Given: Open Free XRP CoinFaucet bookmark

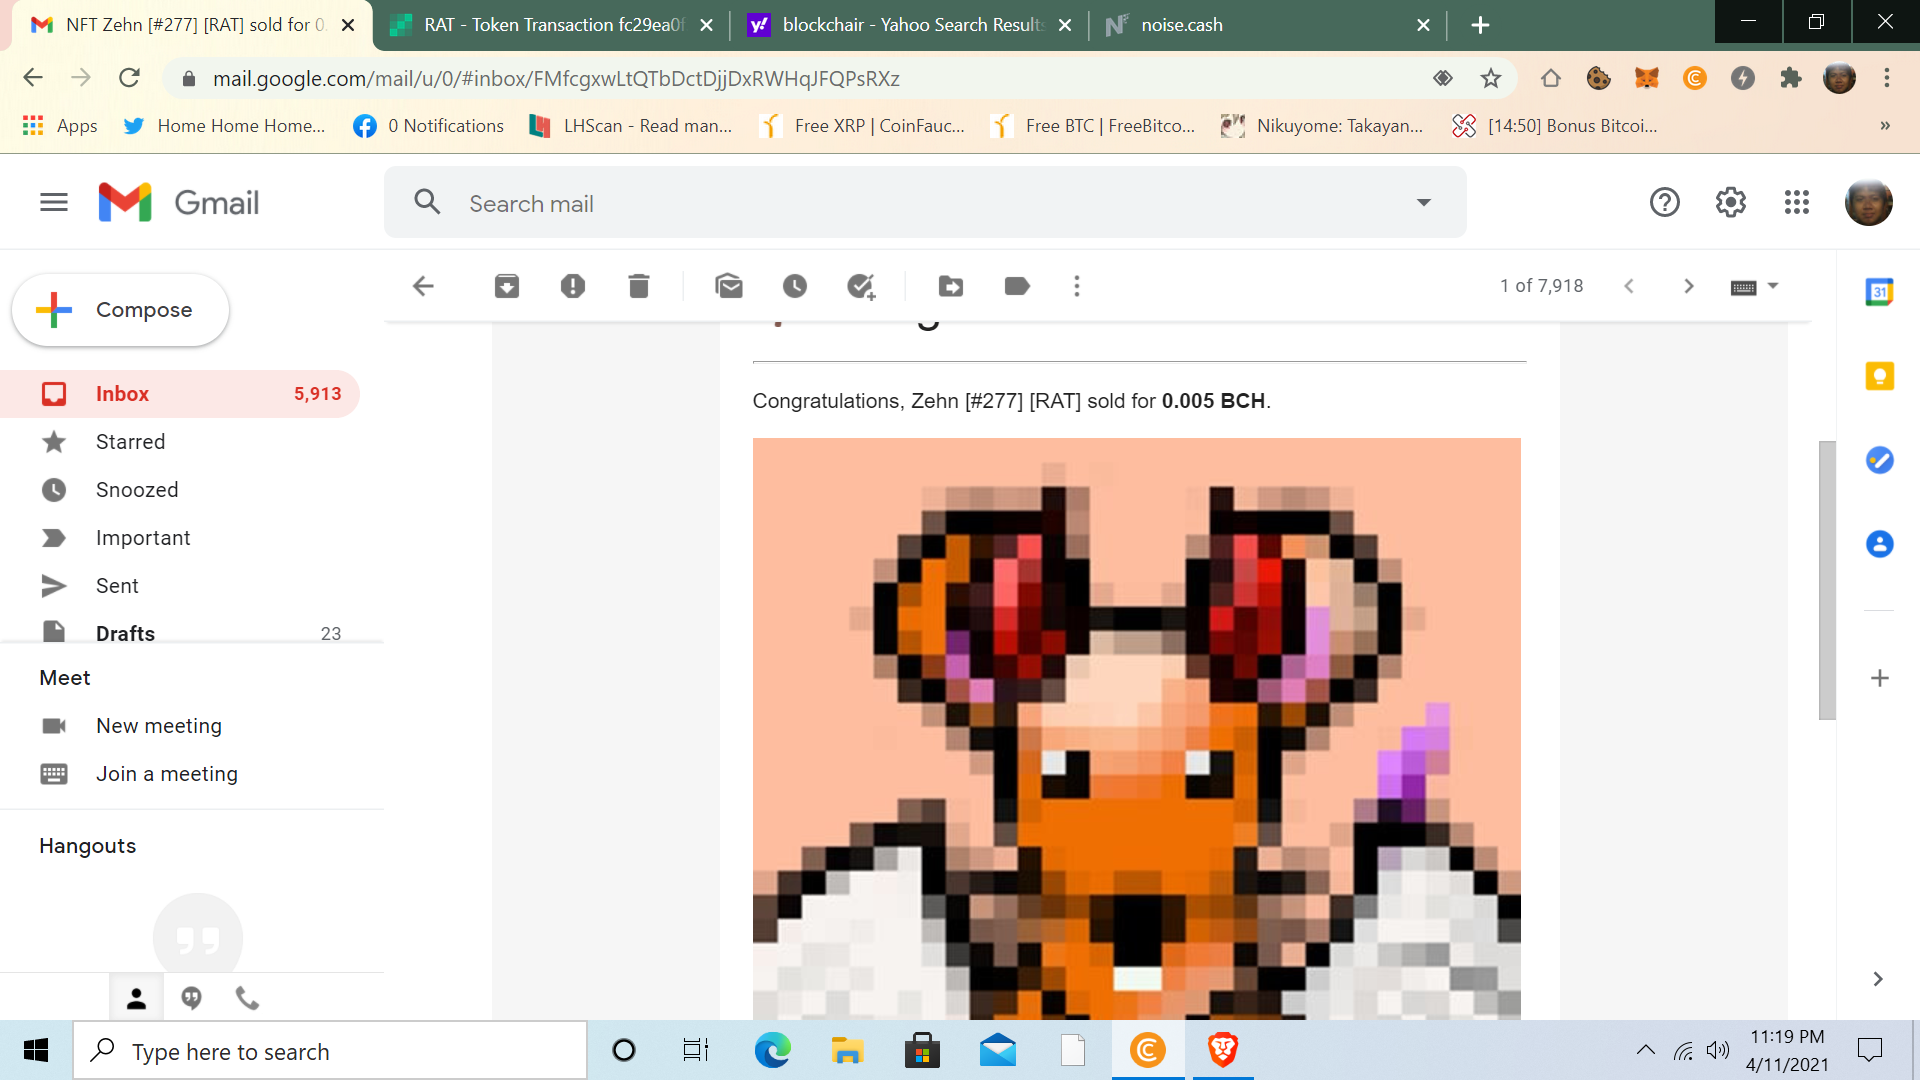Looking at the screenshot, I should pyautogui.click(x=862, y=126).
